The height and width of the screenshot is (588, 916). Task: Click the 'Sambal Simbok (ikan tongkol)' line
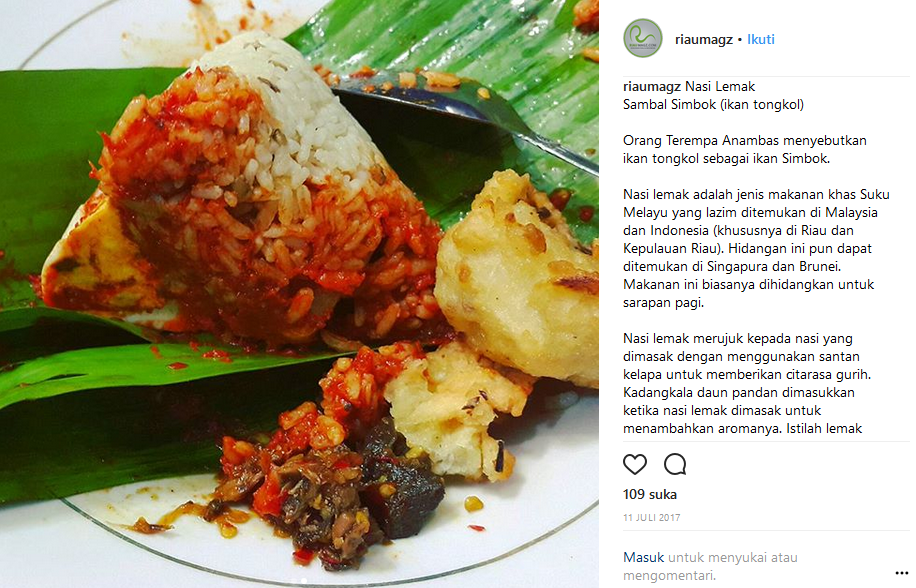(x=713, y=105)
